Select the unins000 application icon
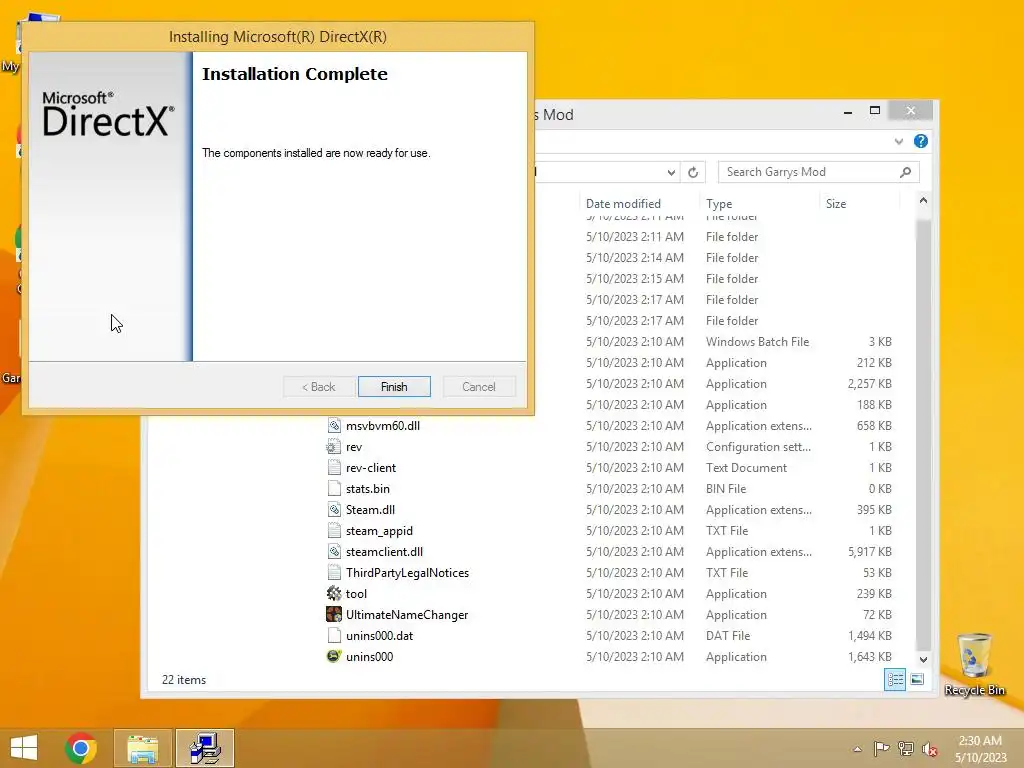Image resolution: width=1024 pixels, height=768 pixels. tap(334, 656)
